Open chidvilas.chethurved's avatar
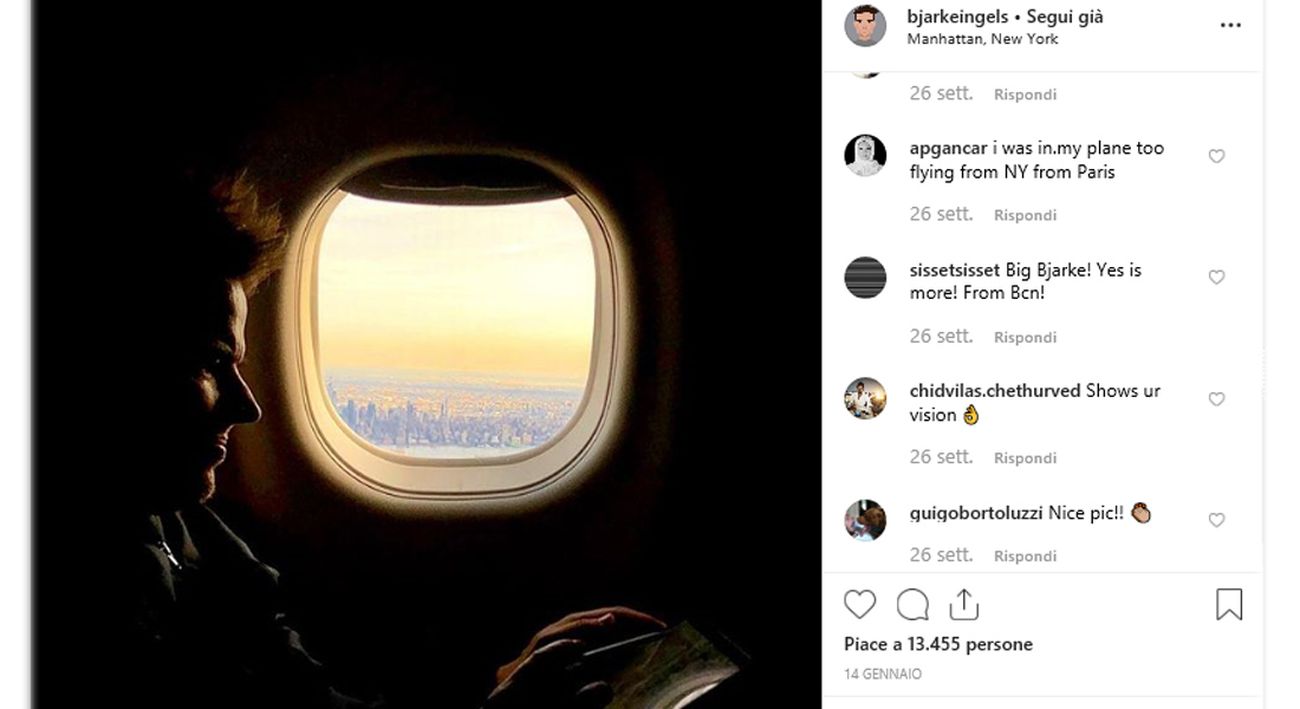 pos(865,398)
